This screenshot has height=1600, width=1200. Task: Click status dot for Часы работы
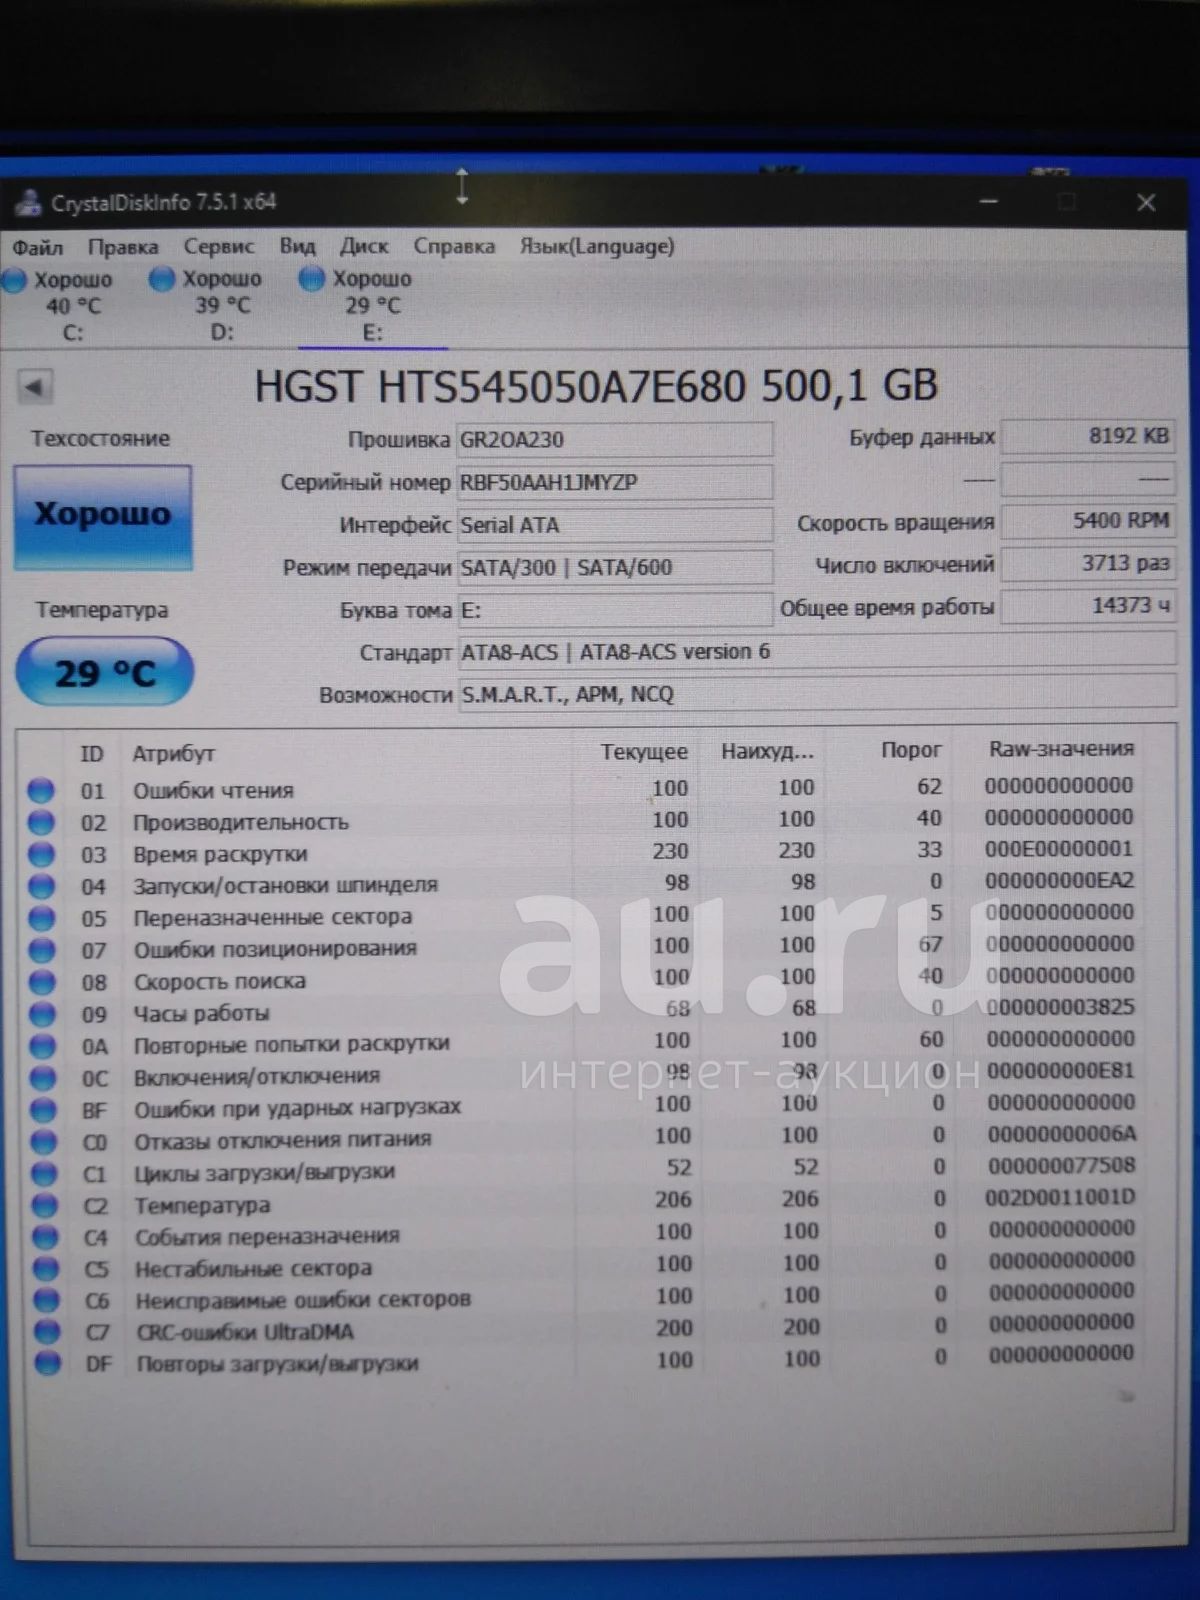click(42, 1014)
